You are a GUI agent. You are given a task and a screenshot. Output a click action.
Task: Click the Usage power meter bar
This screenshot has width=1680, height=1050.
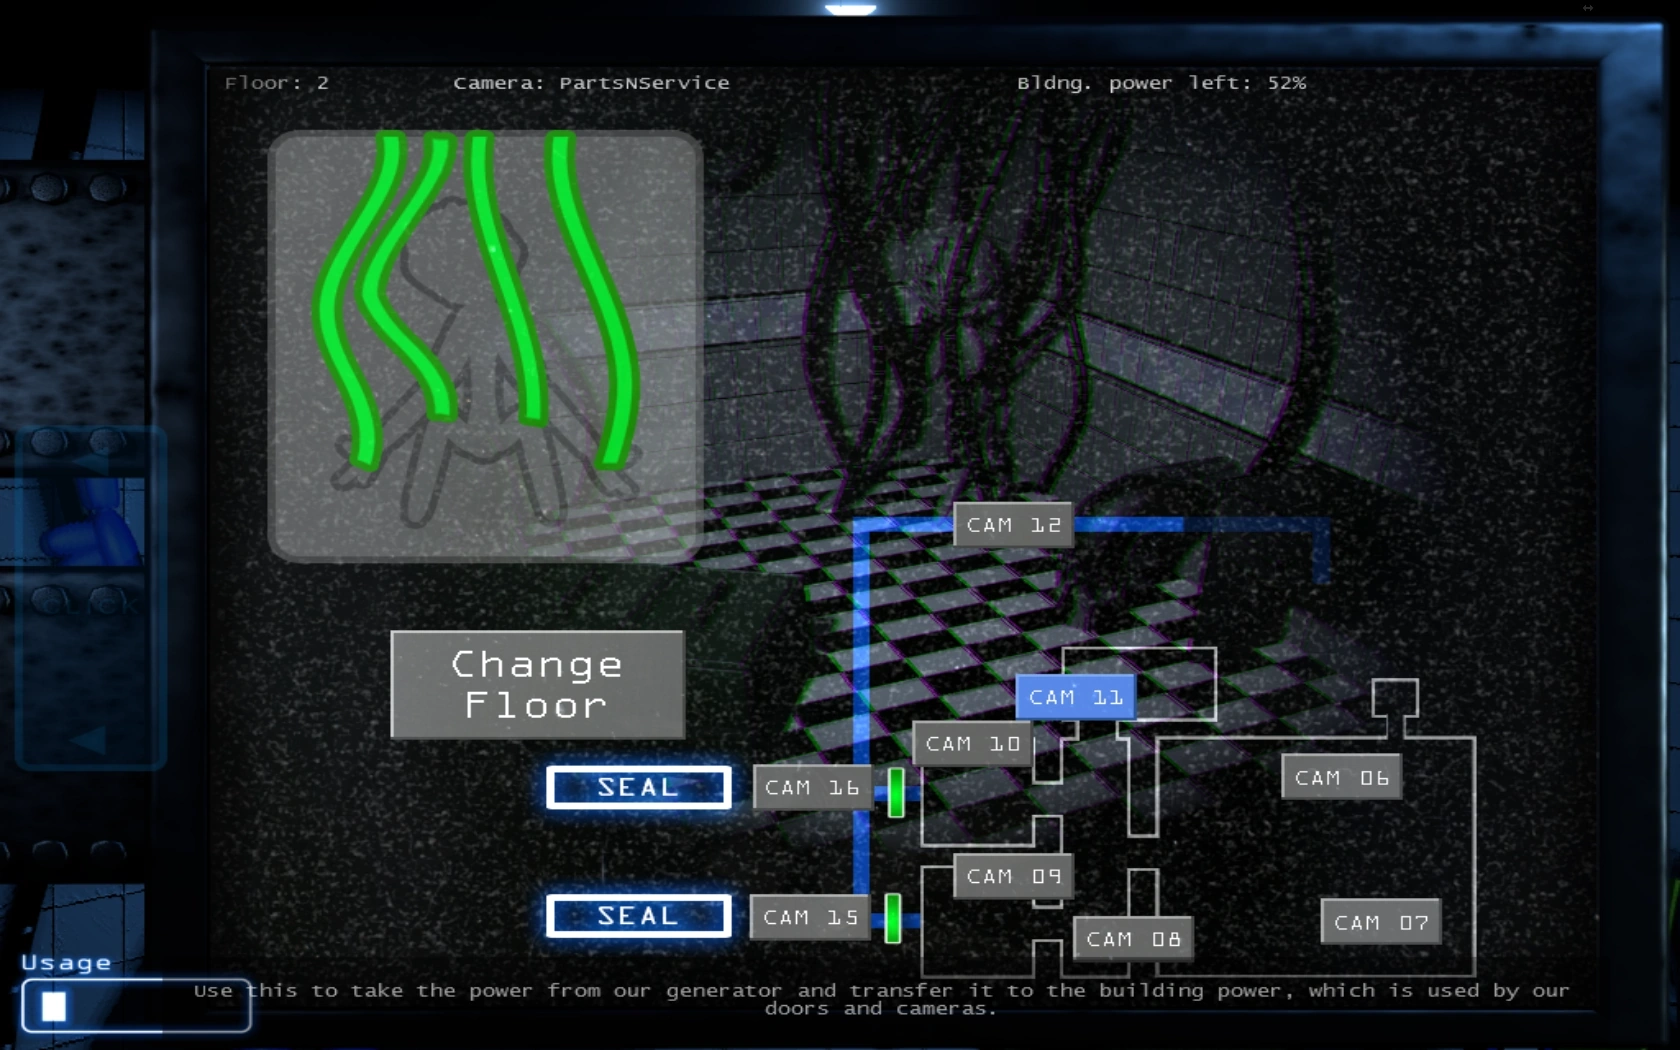pyautogui.click(x=135, y=1006)
